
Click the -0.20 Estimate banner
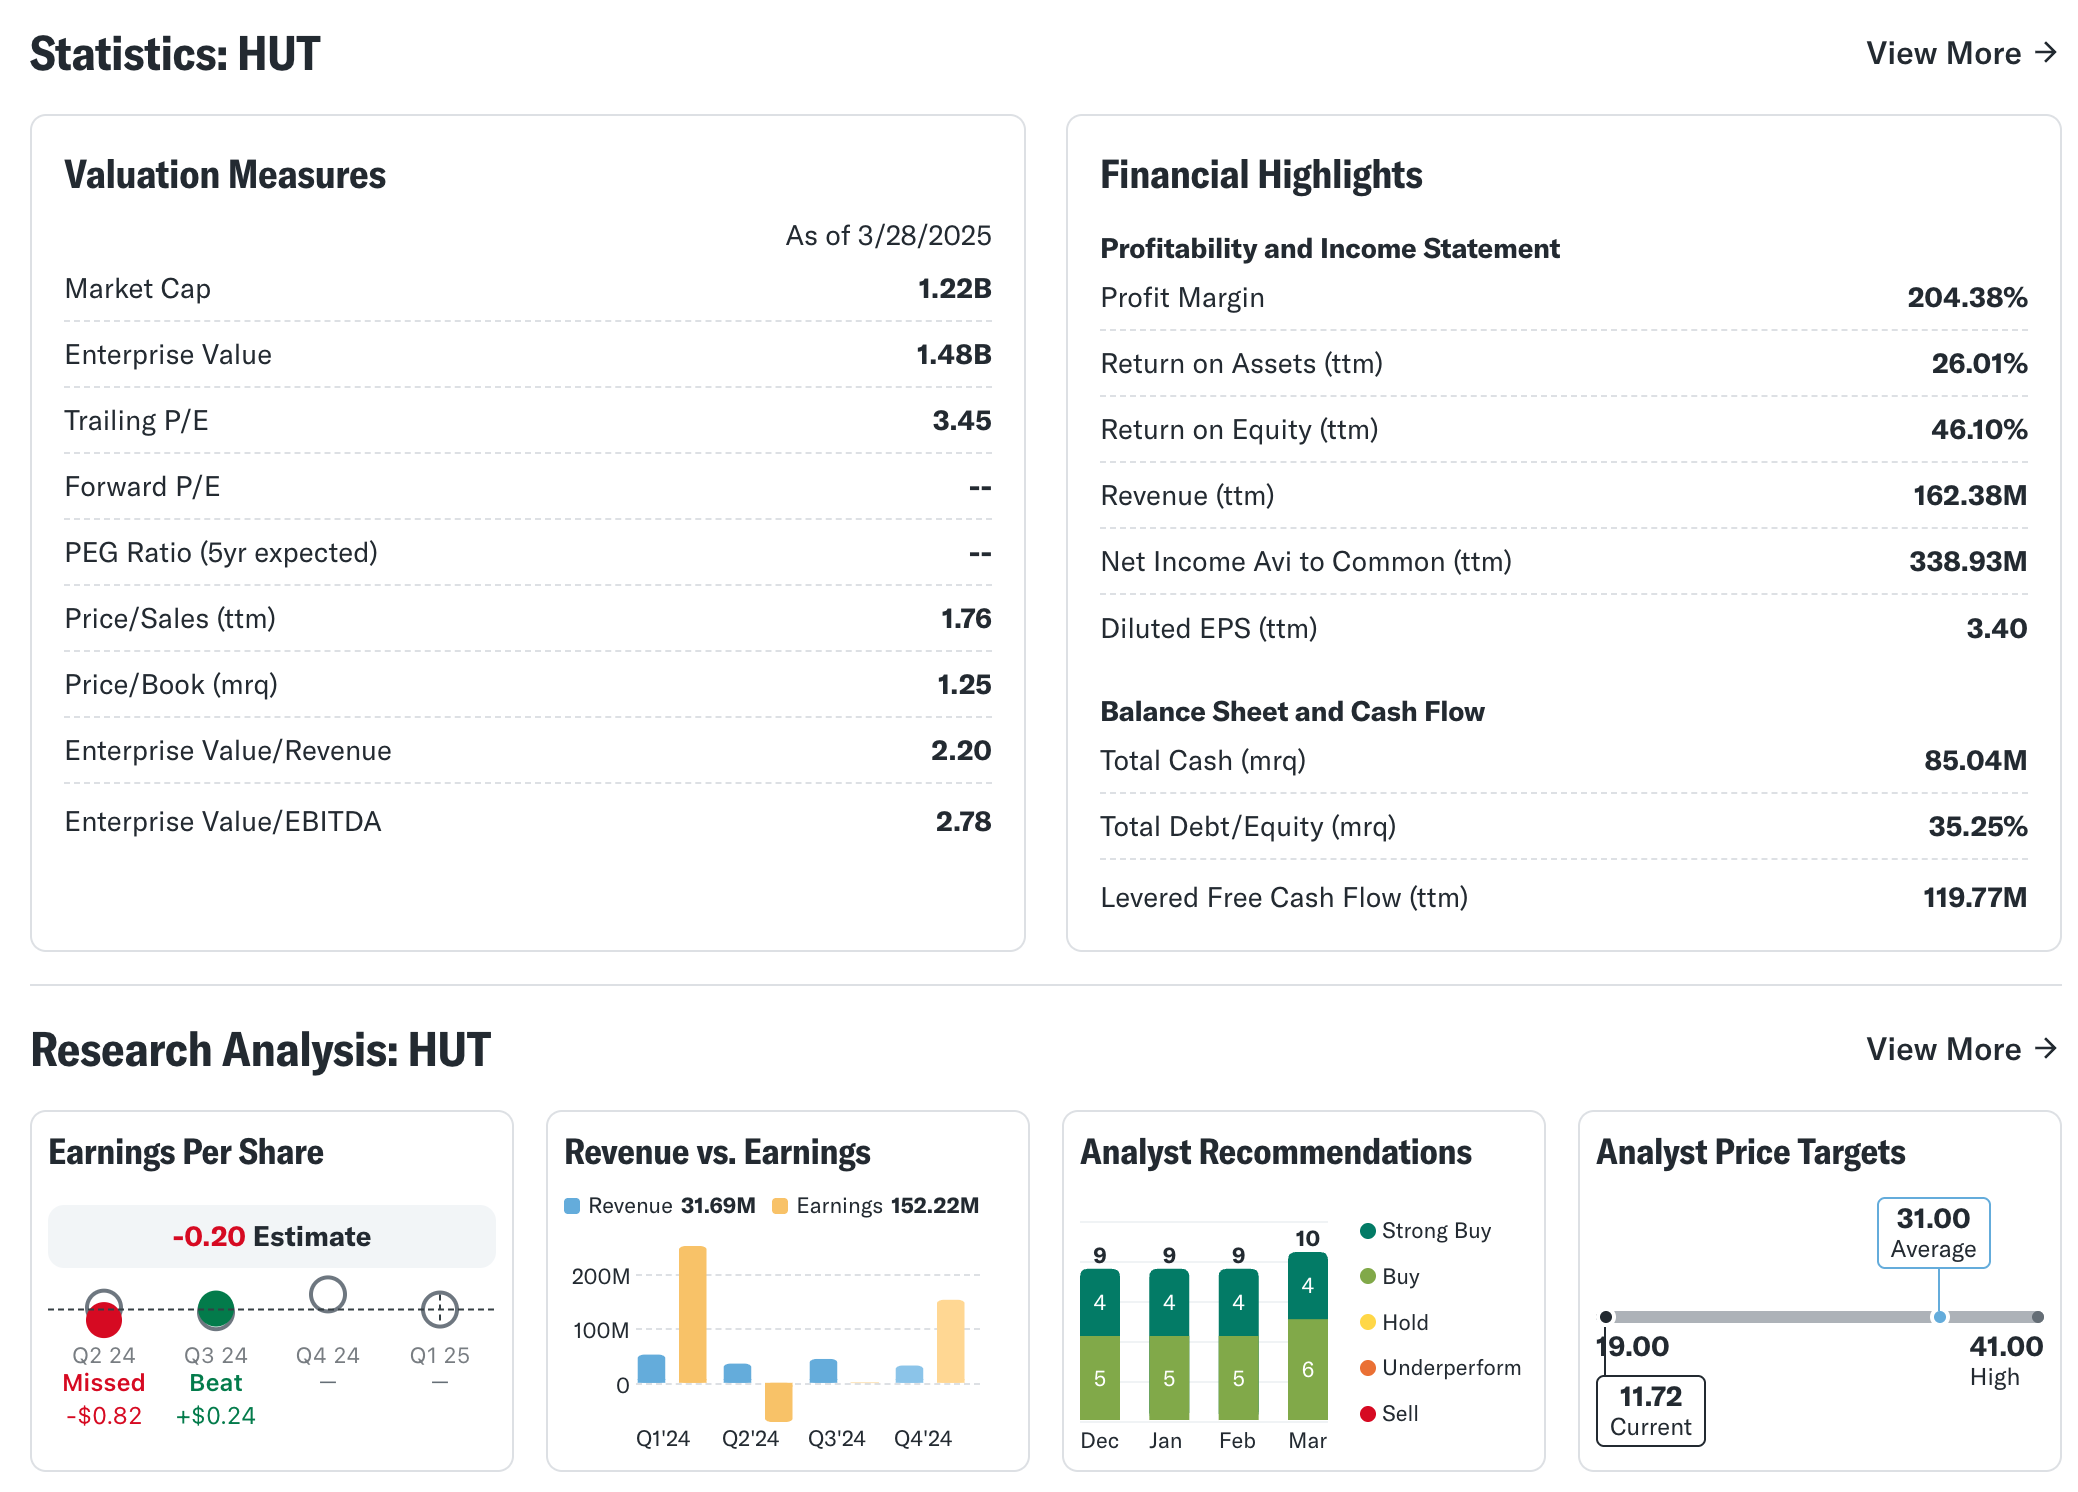coord(272,1237)
